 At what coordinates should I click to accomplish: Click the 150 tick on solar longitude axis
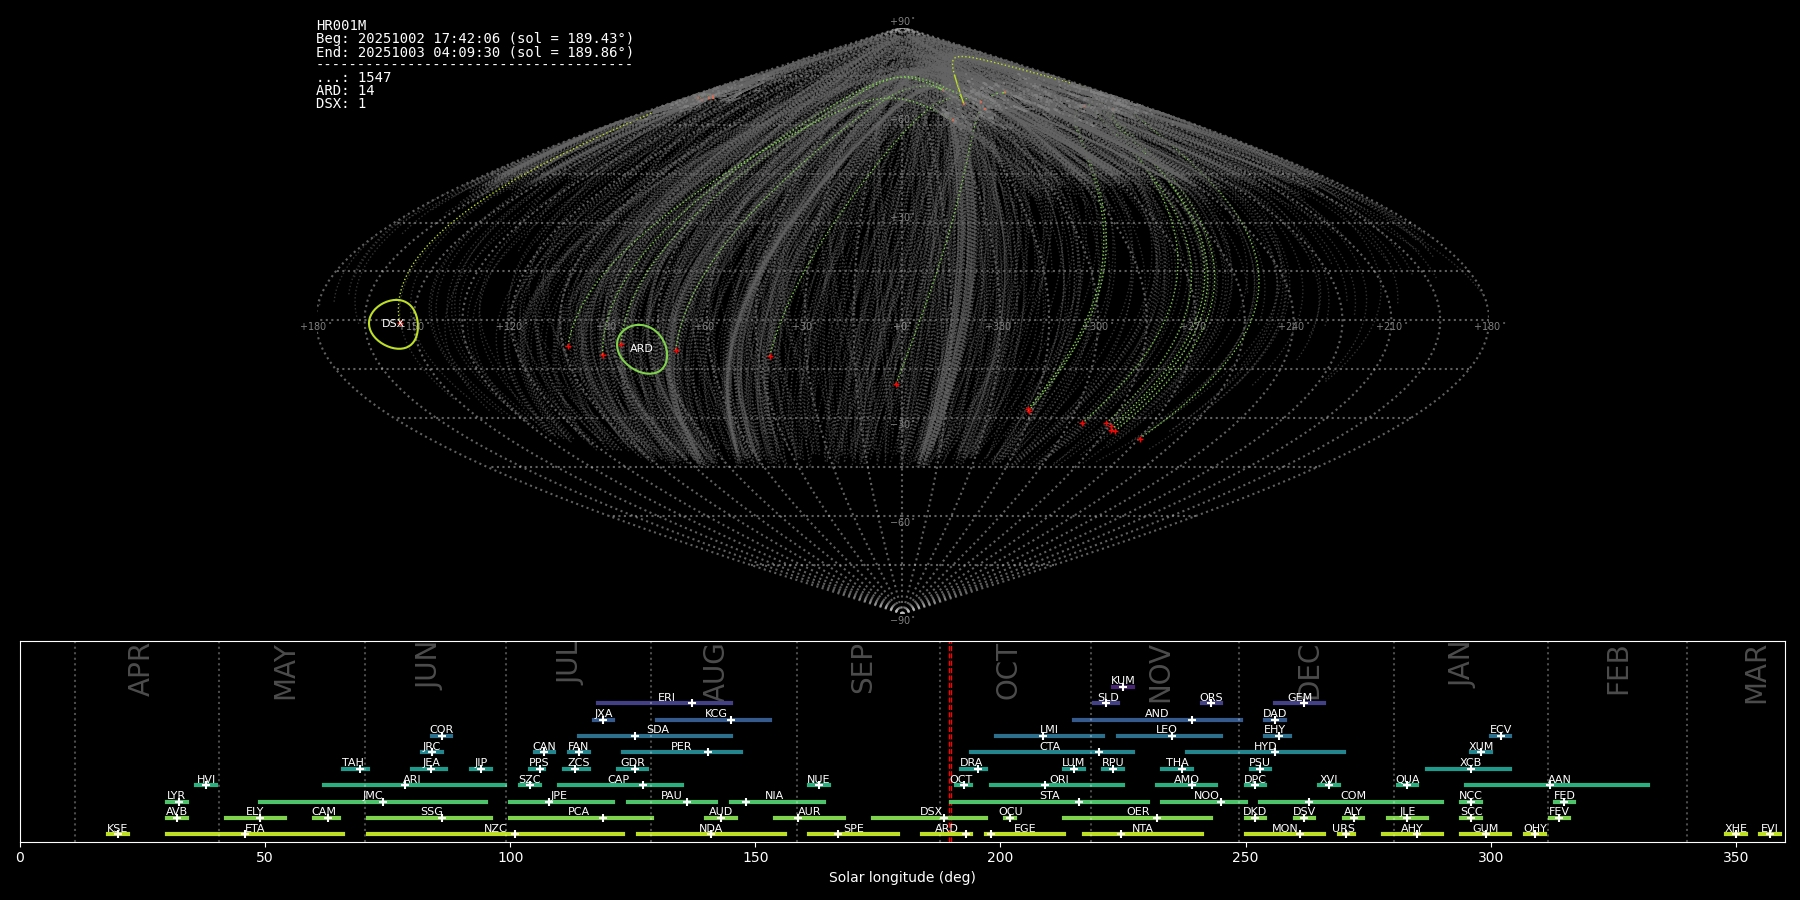pos(755,857)
